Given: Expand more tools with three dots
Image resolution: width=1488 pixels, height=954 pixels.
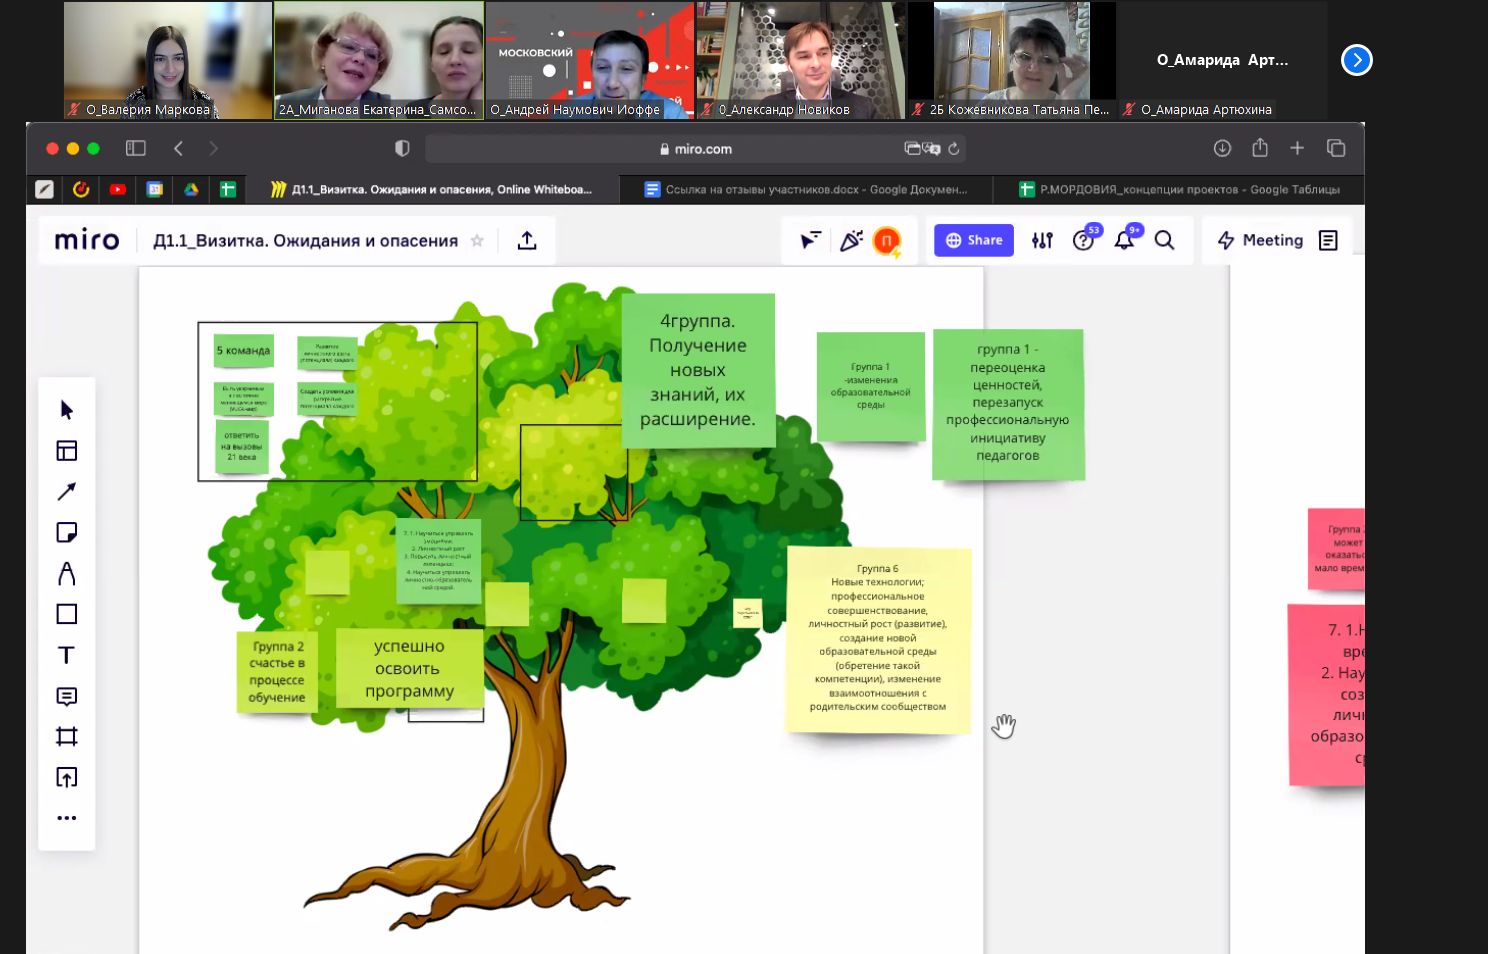Looking at the screenshot, I should [67, 818].
